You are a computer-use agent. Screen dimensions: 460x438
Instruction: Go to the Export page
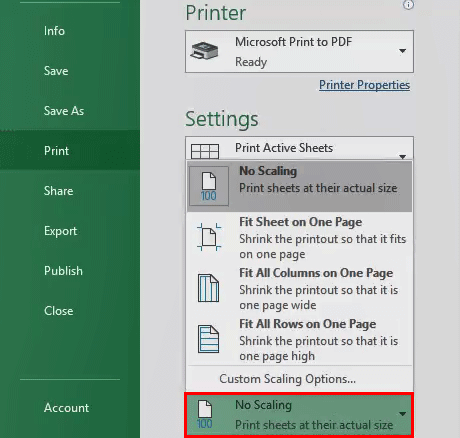[60, 231]
